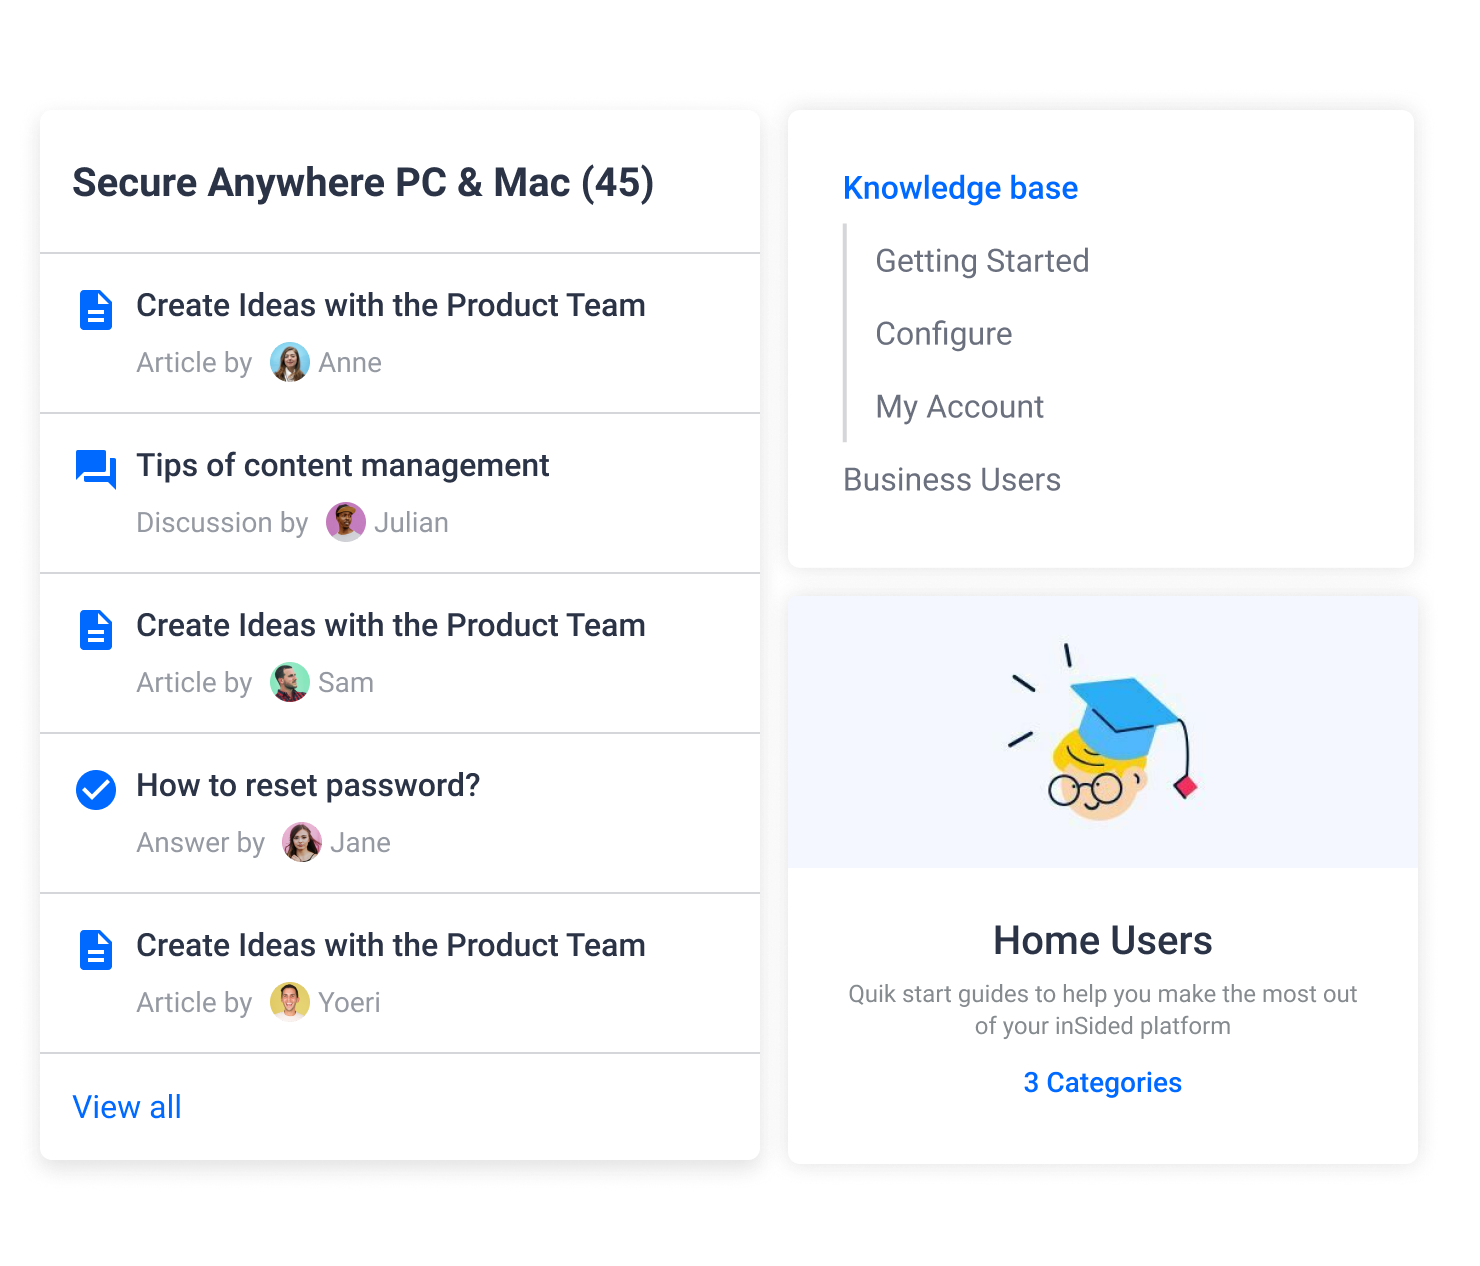Select the Business Users category
The image size is (1480, 1266).
coord(952,480)
